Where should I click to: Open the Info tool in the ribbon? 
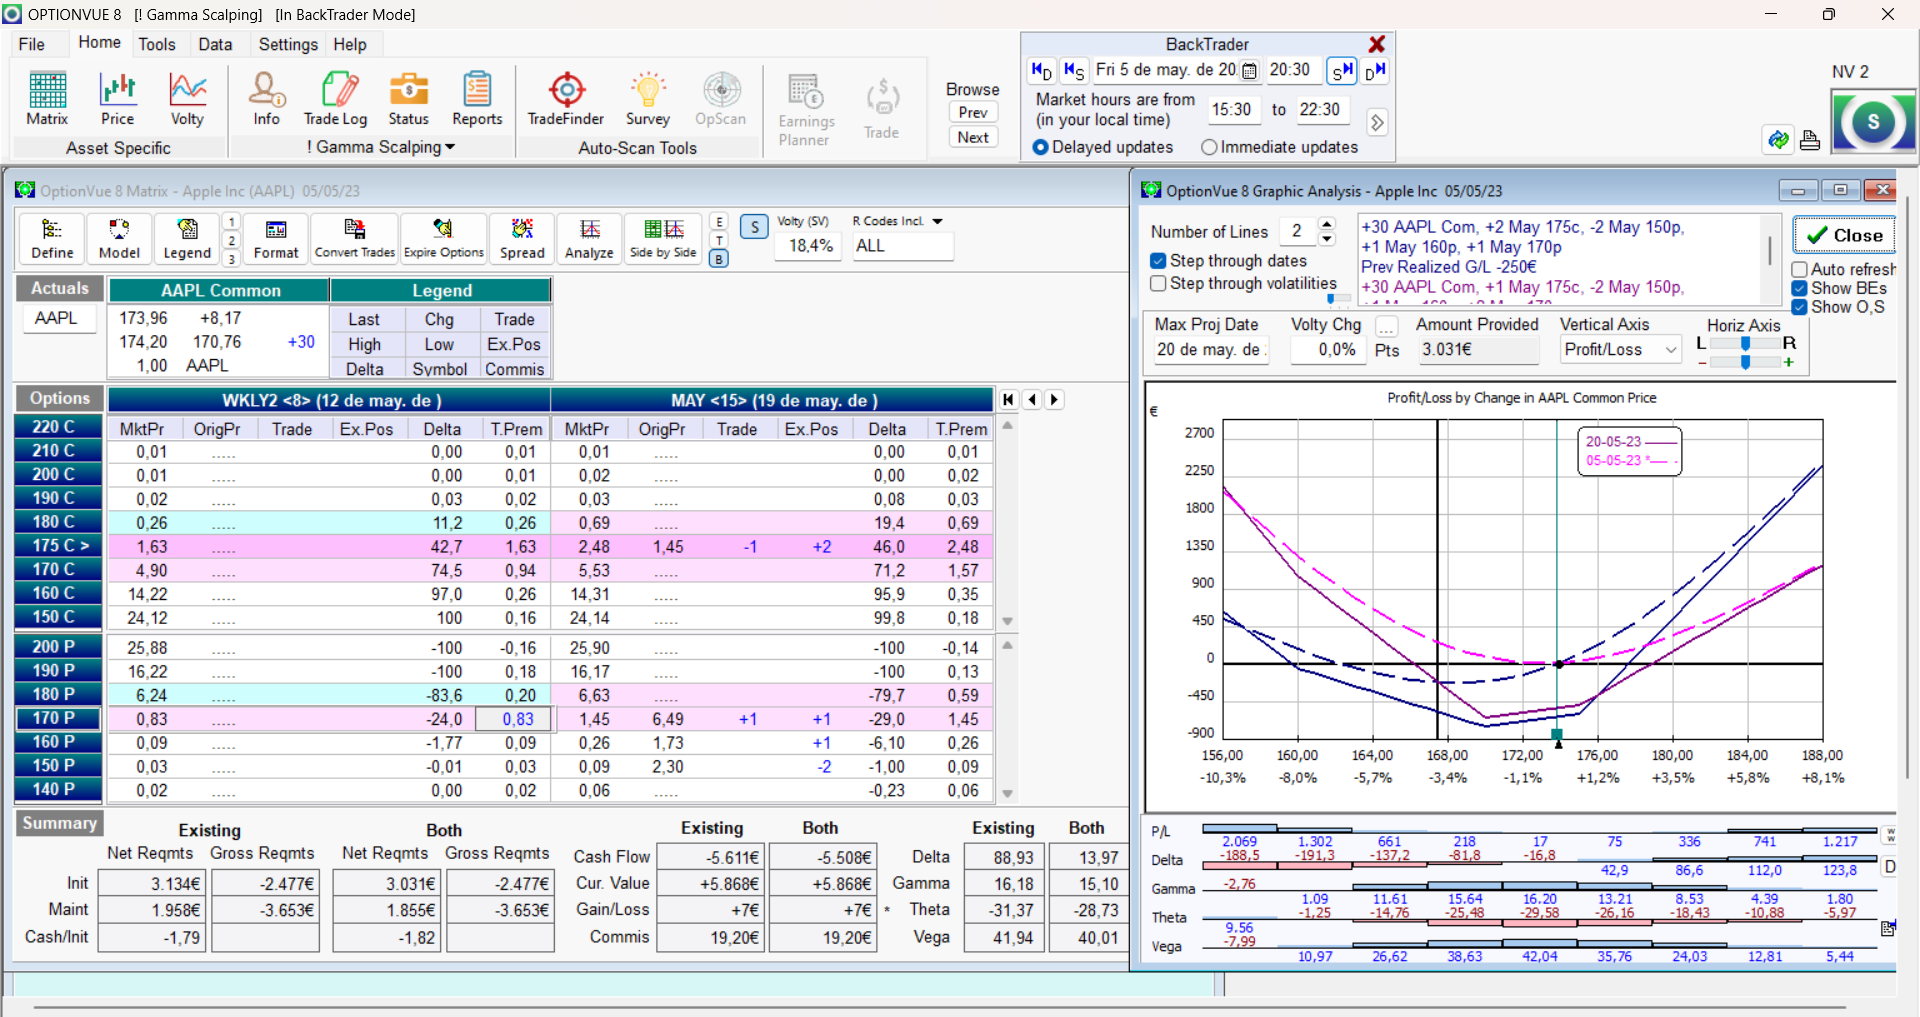[266, 99]
